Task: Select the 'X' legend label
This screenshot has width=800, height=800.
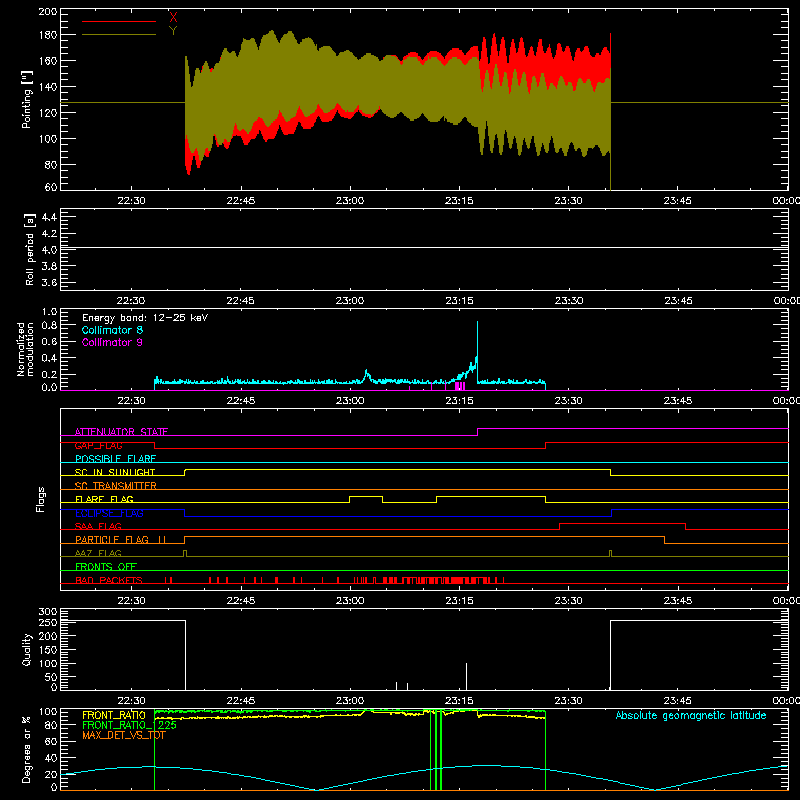Action: [x=173, y=17]
